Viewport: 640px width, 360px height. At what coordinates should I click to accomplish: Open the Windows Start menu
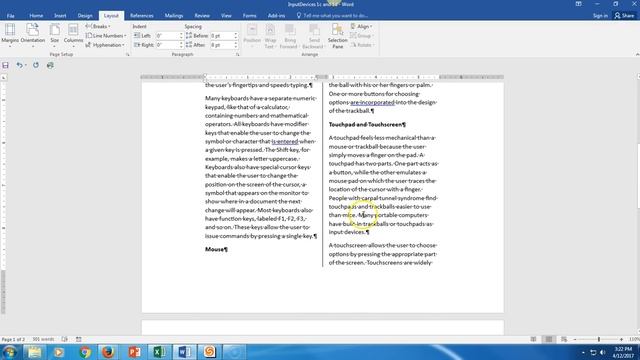click(9, 352)
